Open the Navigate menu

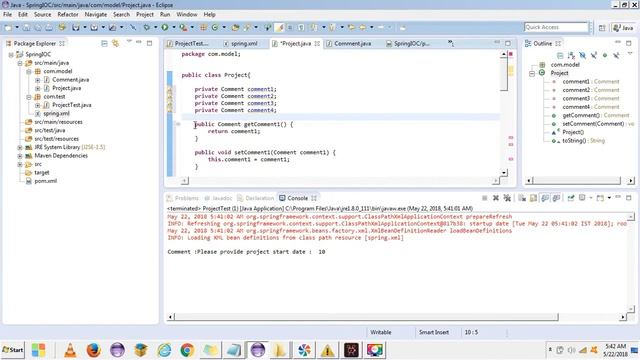point(96,14)
